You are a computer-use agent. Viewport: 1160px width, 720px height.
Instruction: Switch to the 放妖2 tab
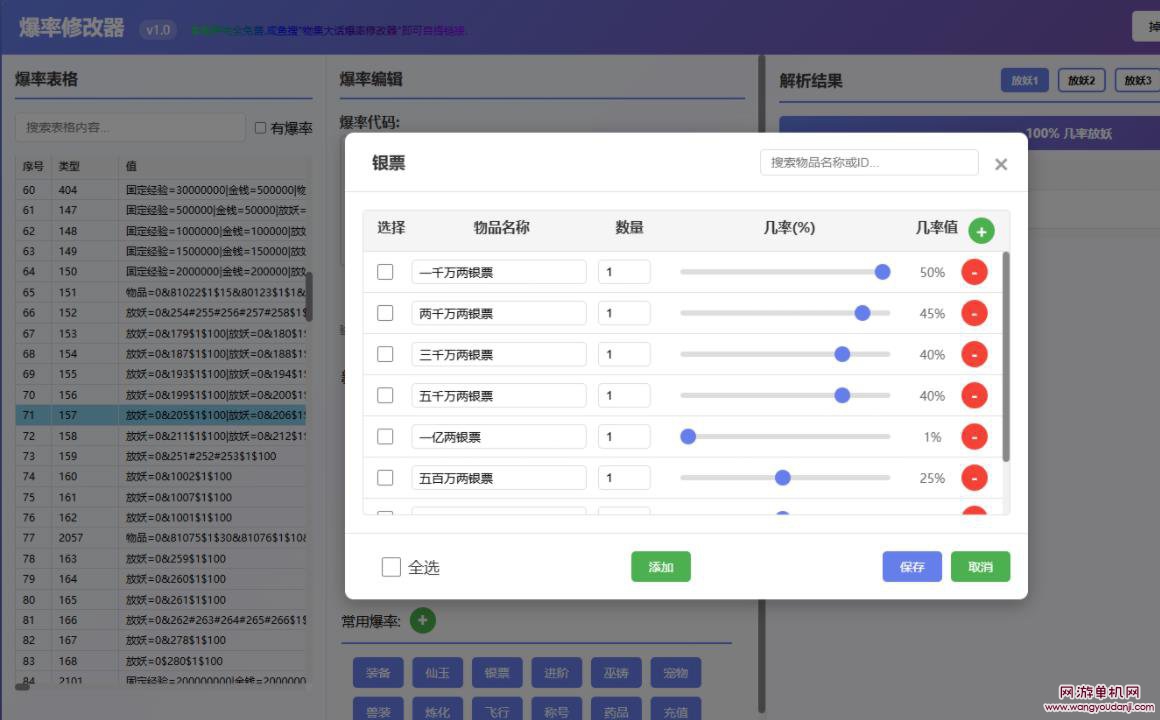(1080, 80)
